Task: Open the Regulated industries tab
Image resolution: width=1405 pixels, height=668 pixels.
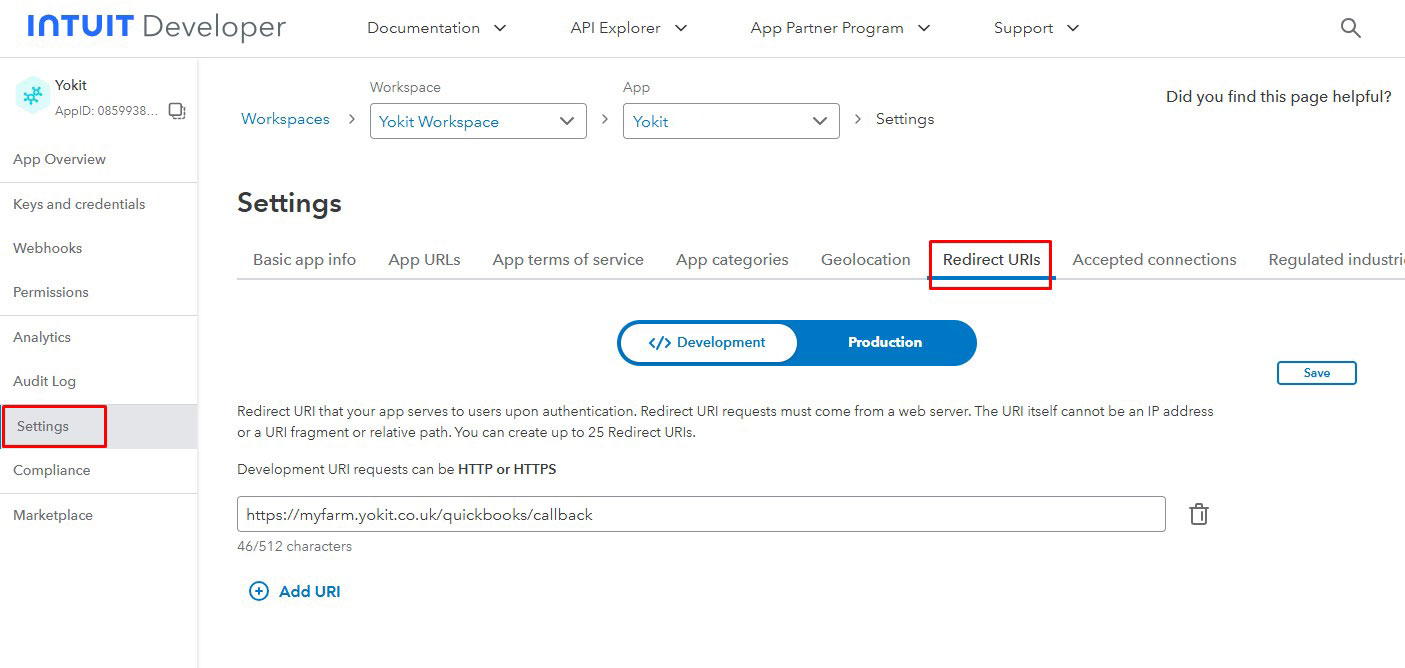Action: (x=1336, y=260)
